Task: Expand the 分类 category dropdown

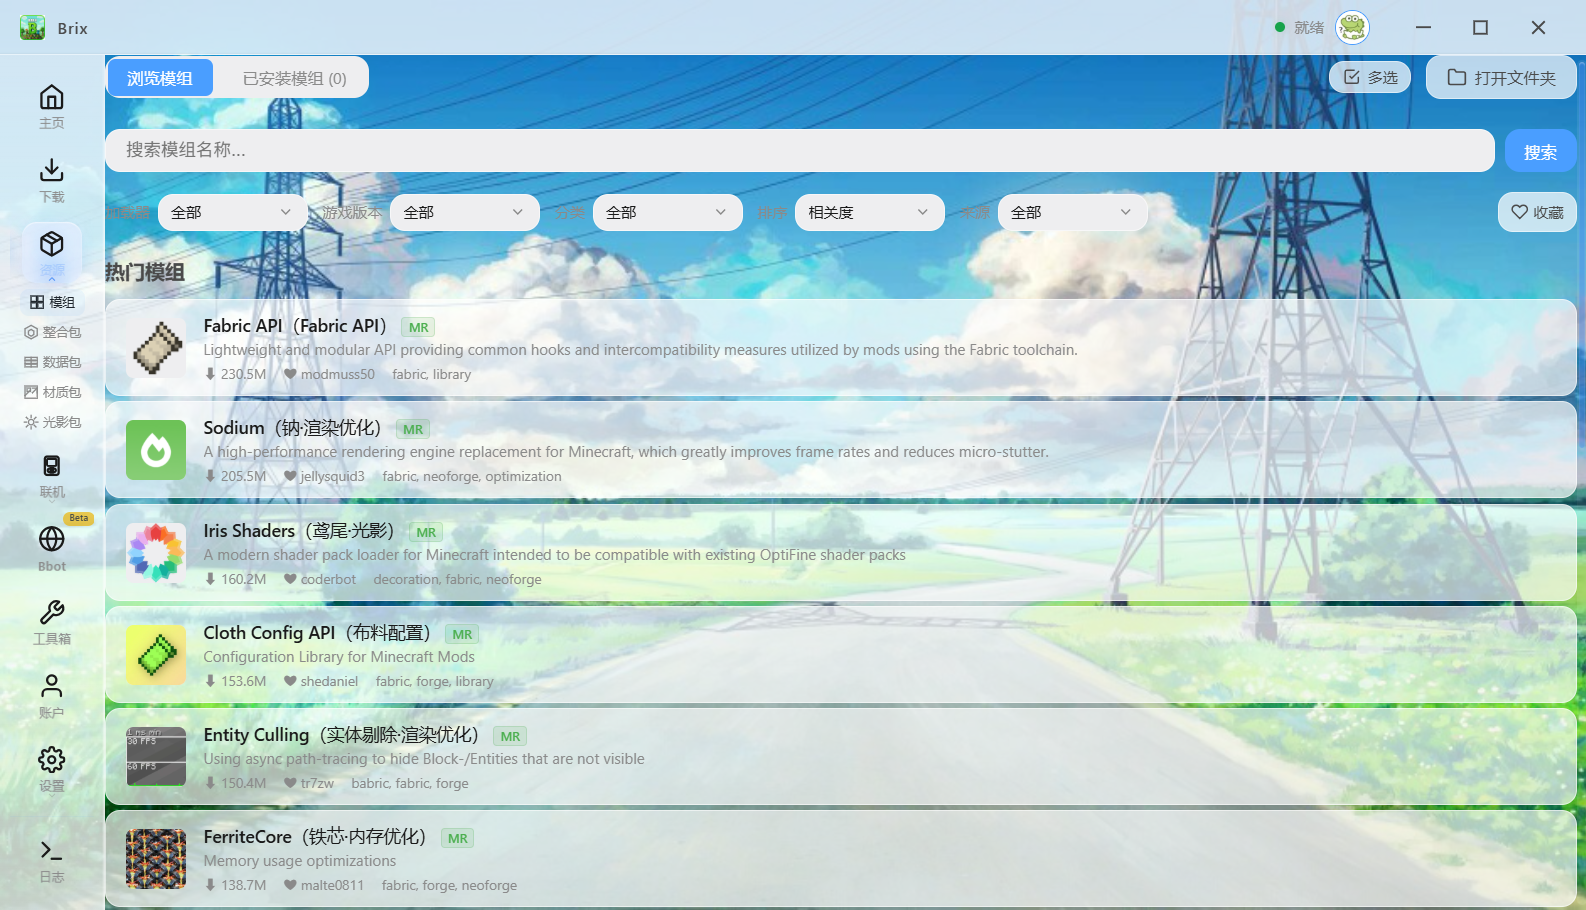Action: click(667, 212)
